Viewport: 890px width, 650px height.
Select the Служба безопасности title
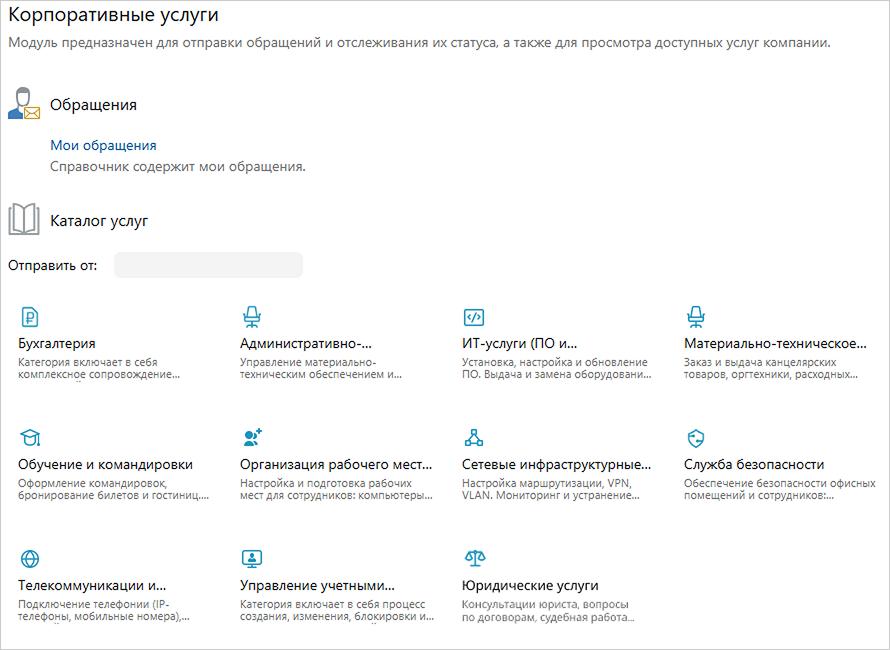coord(753,464)
